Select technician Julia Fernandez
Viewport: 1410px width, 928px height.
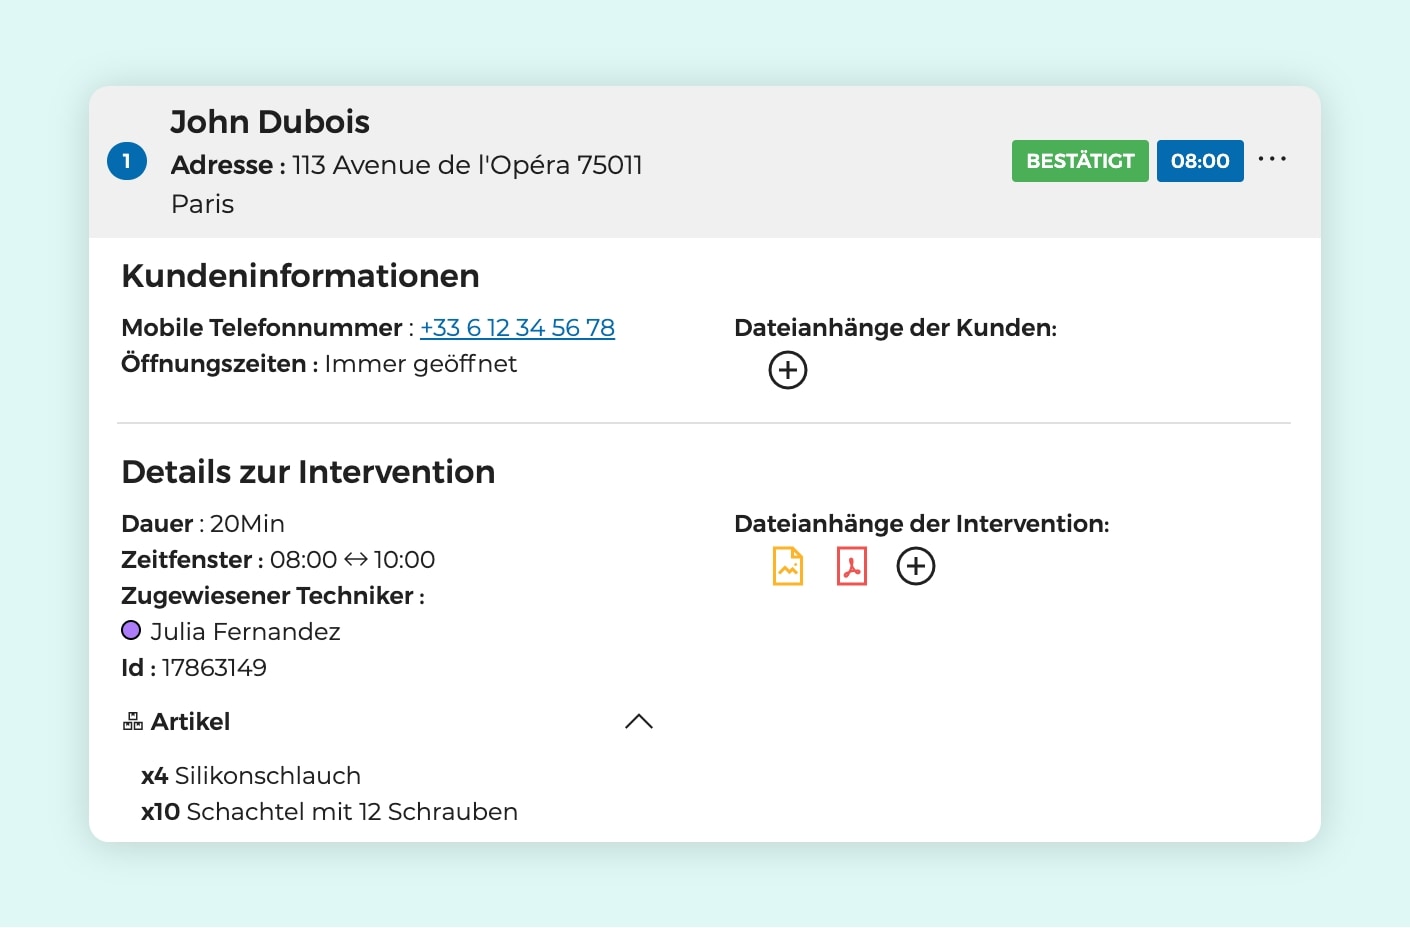[x=245, y=632]
